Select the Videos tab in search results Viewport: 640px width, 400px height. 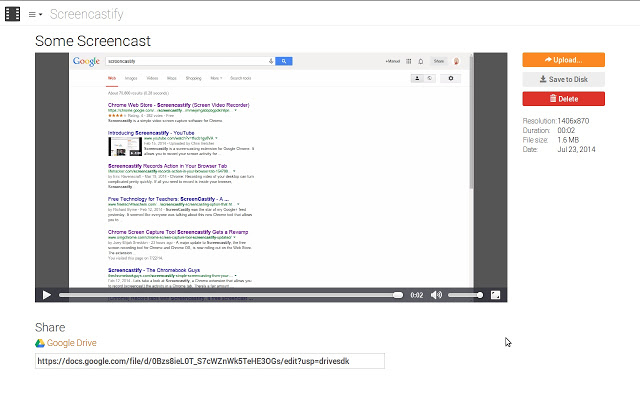(152, 78)
